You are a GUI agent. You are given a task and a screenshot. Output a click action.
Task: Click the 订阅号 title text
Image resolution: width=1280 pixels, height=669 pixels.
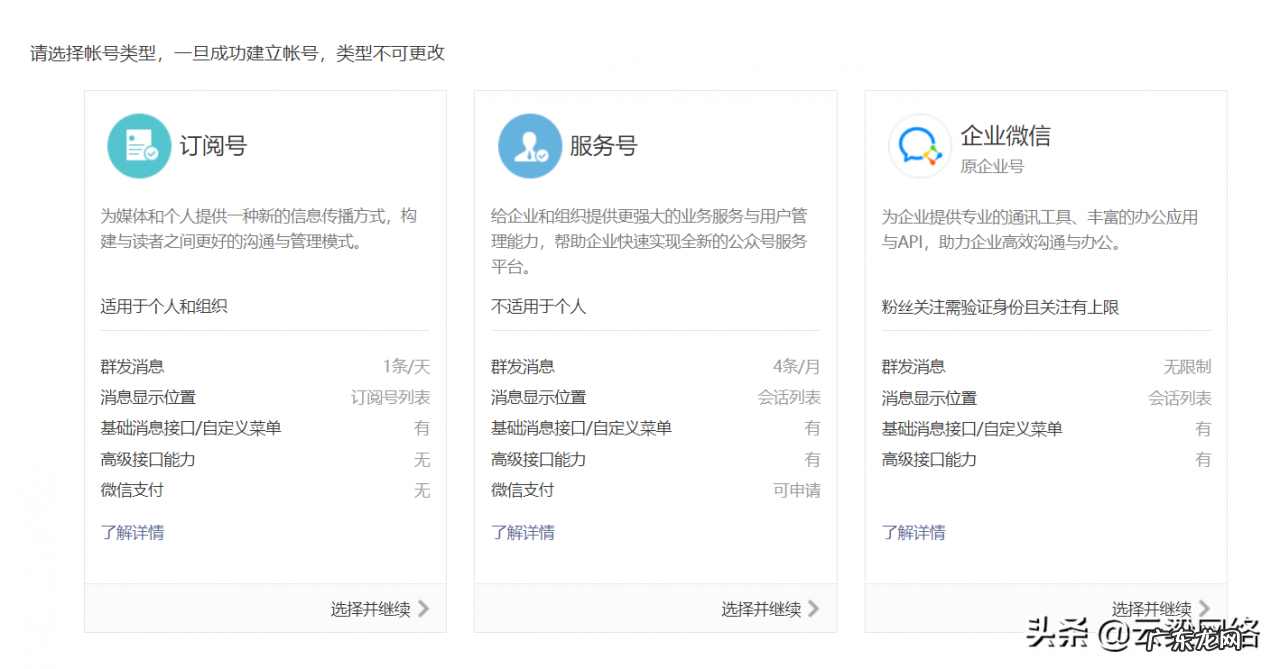(211, 143)
